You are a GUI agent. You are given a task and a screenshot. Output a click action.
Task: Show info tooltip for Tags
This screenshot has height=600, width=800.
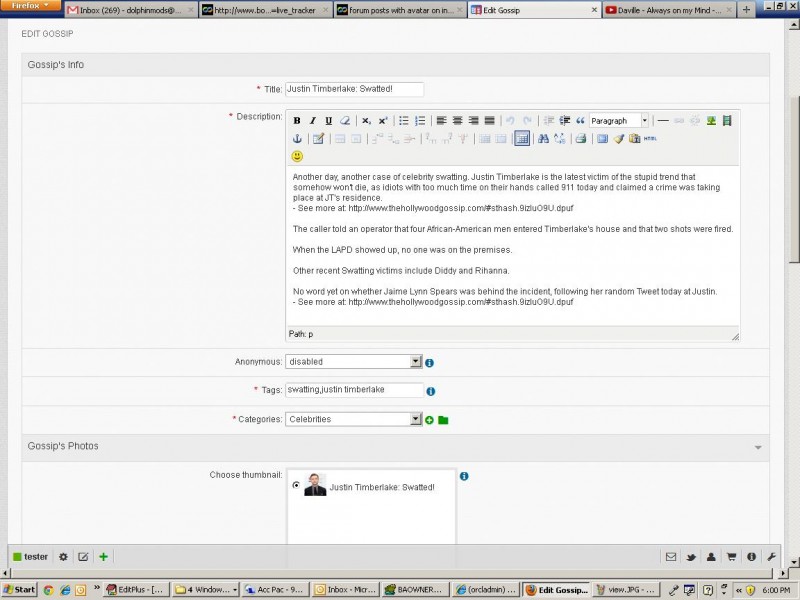pos(431,391)
